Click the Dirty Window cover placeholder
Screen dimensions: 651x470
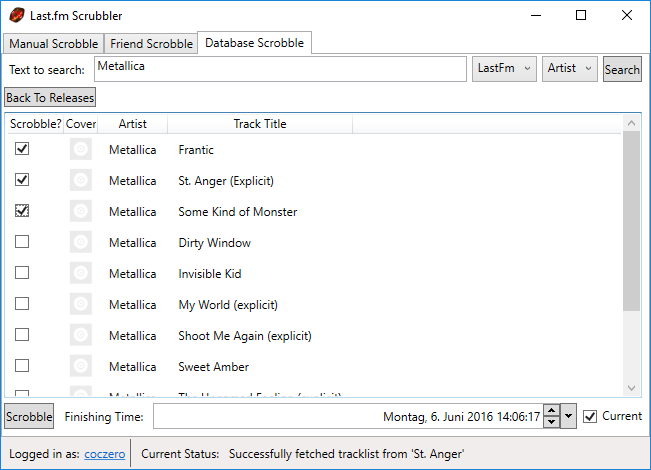pyautogui.click(x=81, y=242)
